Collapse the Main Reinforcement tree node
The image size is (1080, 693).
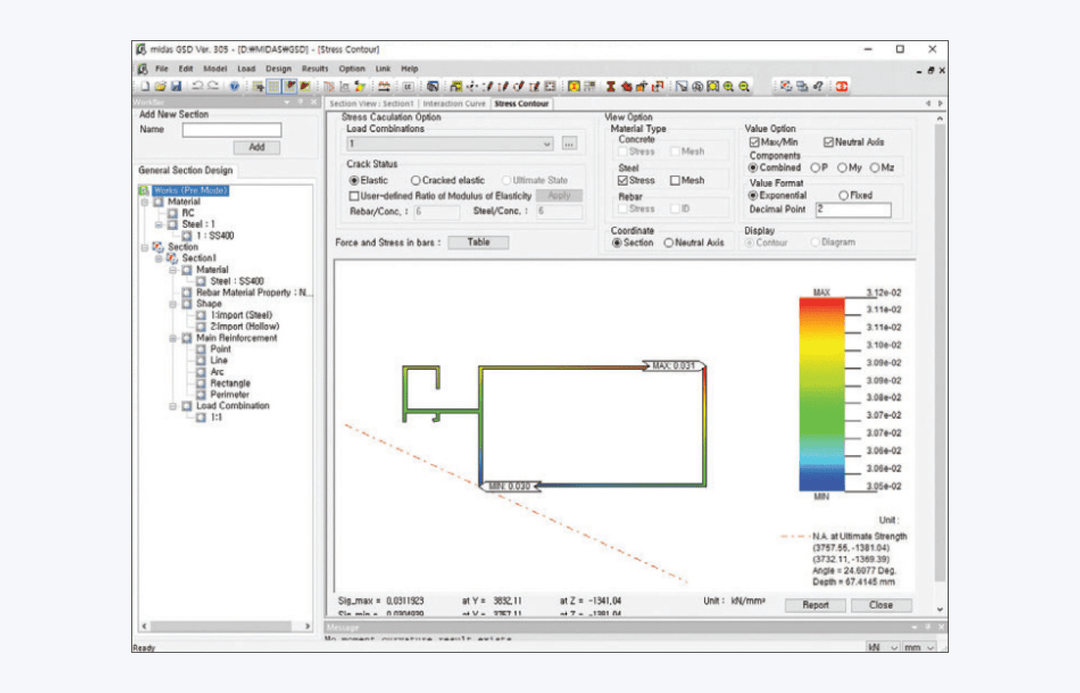click(173, 338)
